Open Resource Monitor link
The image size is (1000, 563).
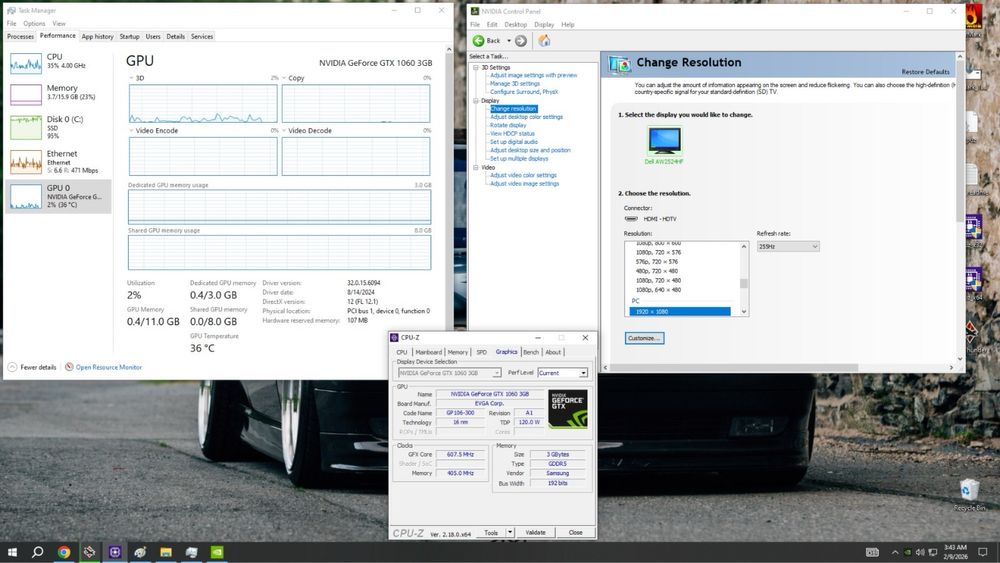pos(108,367)
